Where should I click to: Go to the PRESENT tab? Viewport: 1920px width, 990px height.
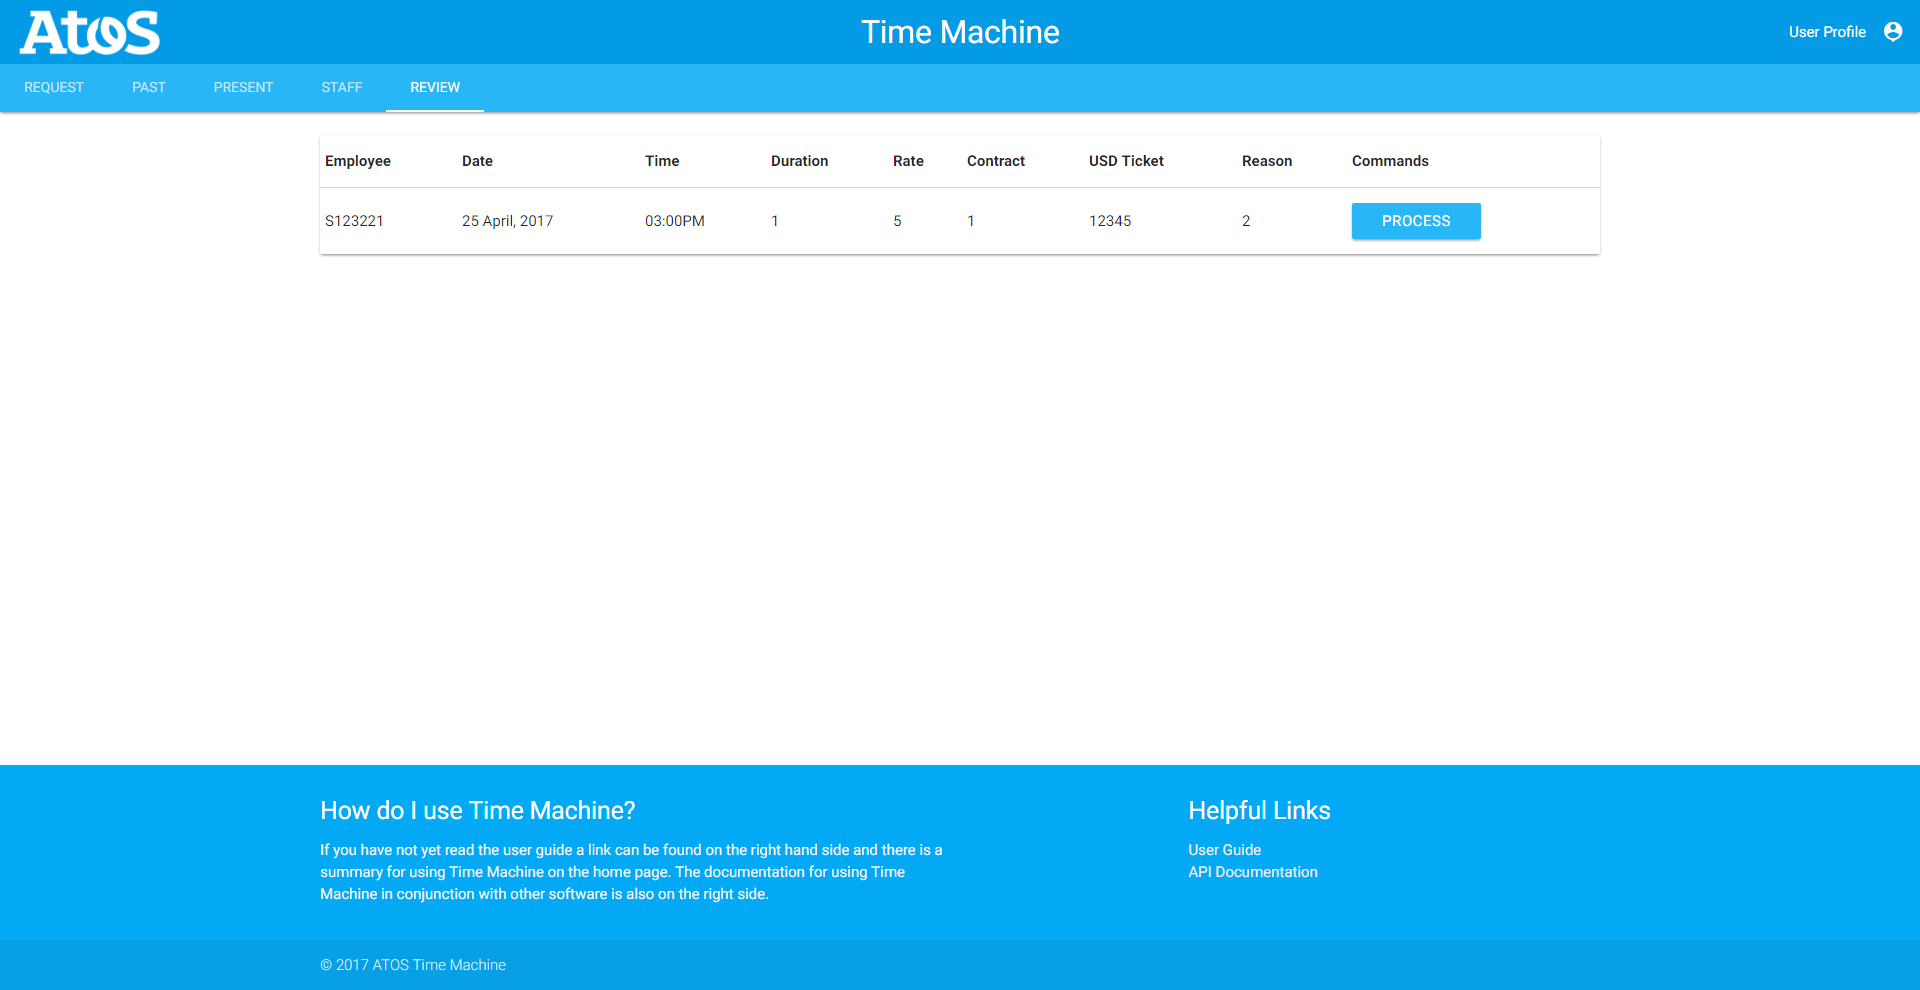coord(243,88)
